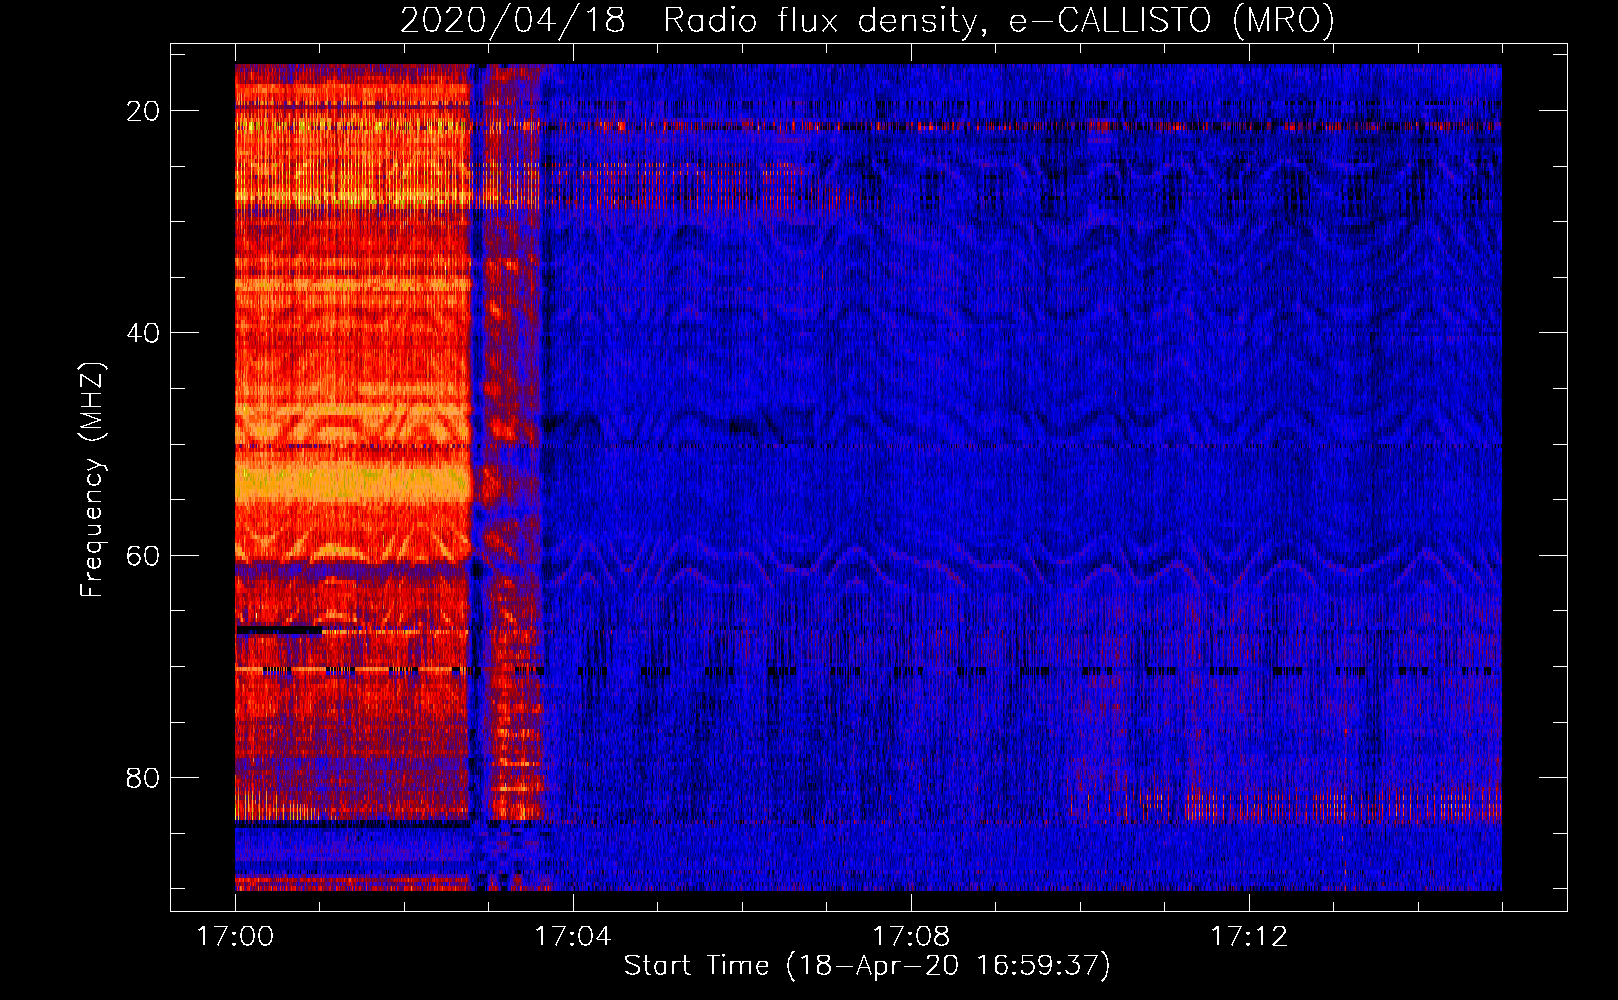Click the 60 frequency tick label
The height and width of the screenshot is (1000, 1618).
point(143,555)
